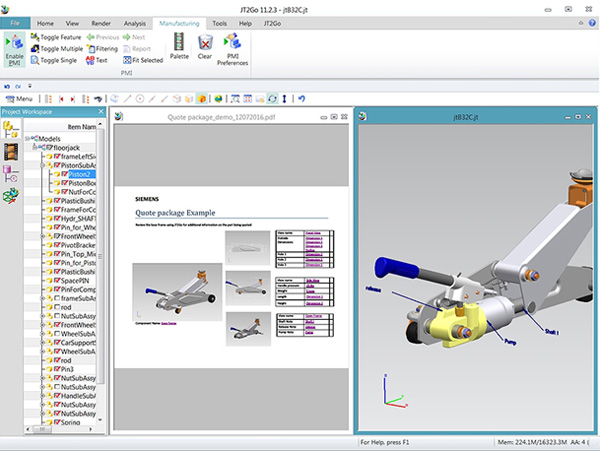
Task: Select Toggle Single in PMI group
Action: pyautogui.click(x=54, y=60)
